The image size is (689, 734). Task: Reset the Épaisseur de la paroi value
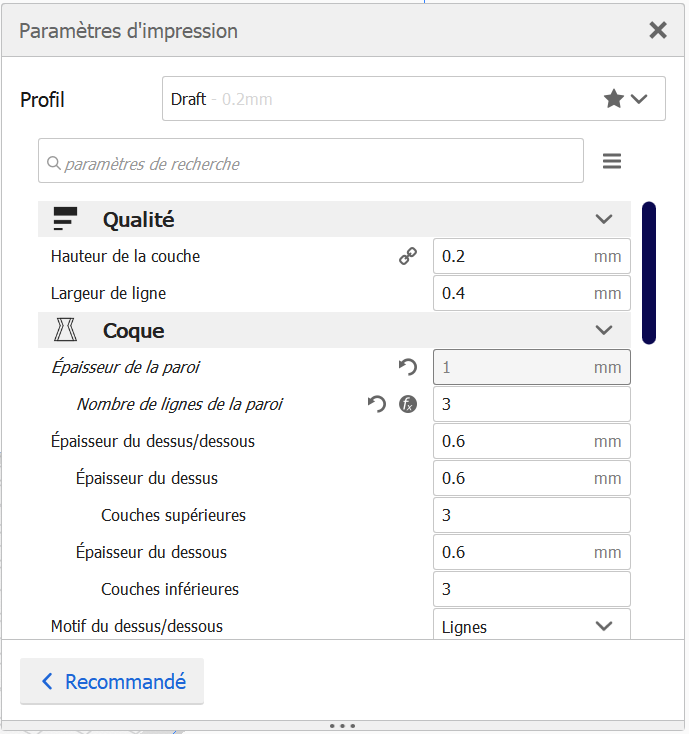[408, 367]
